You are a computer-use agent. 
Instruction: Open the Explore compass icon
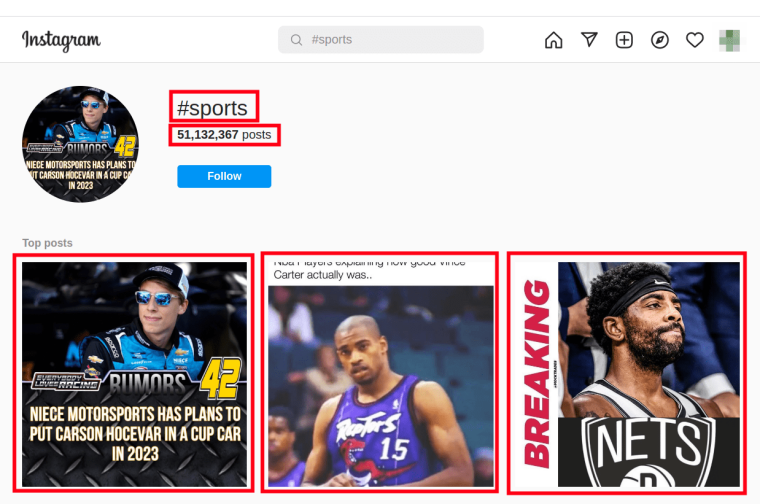(x=660, y=40)
